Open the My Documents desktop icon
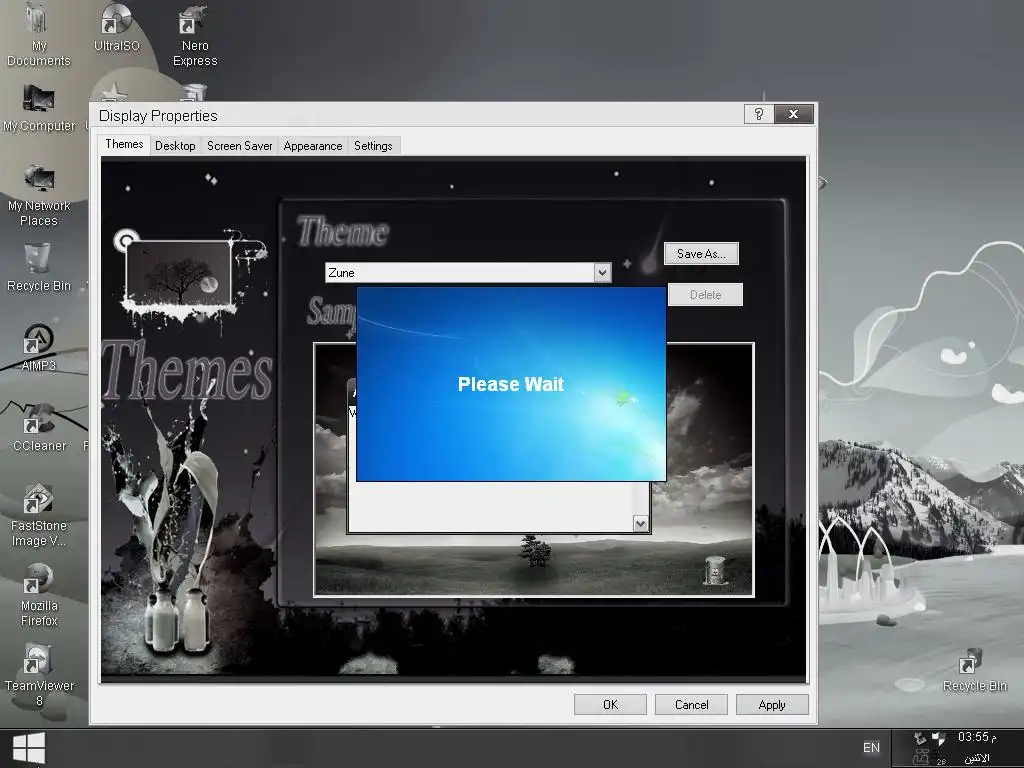Screen dimensions: 1024x768 (39, 36)
